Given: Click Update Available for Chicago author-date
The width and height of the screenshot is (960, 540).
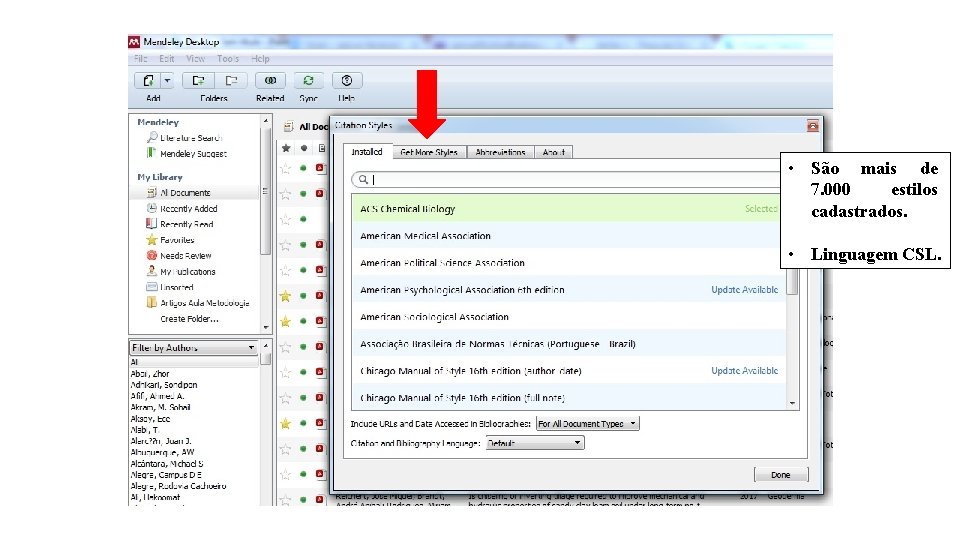Looking at the screenshot, I should (744, 370).
